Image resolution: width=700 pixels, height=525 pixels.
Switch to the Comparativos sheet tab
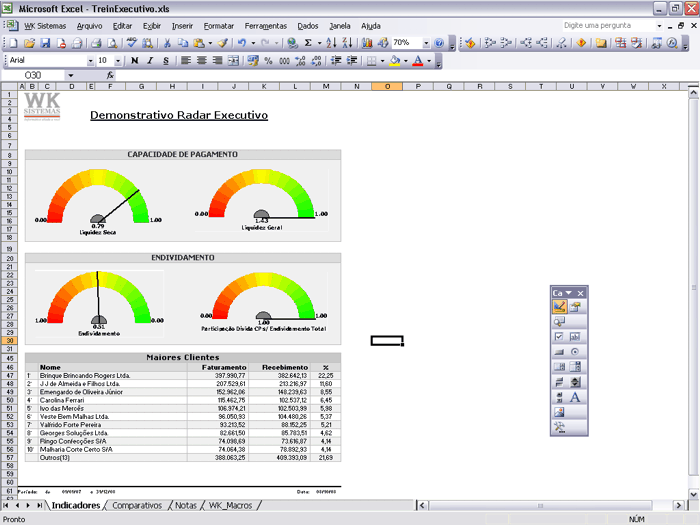137,505
